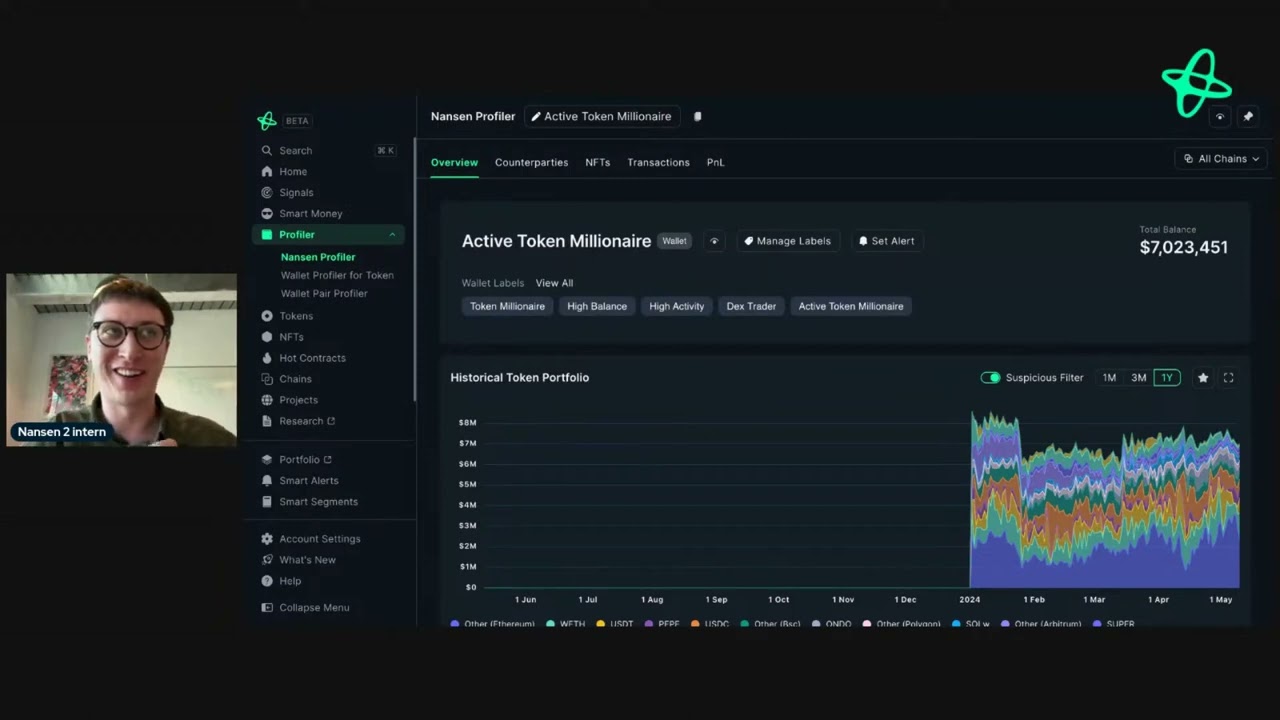Switch to the Transactions tab
The width and height of the screenshot is (1280, 720).
[x=658, y=162]
